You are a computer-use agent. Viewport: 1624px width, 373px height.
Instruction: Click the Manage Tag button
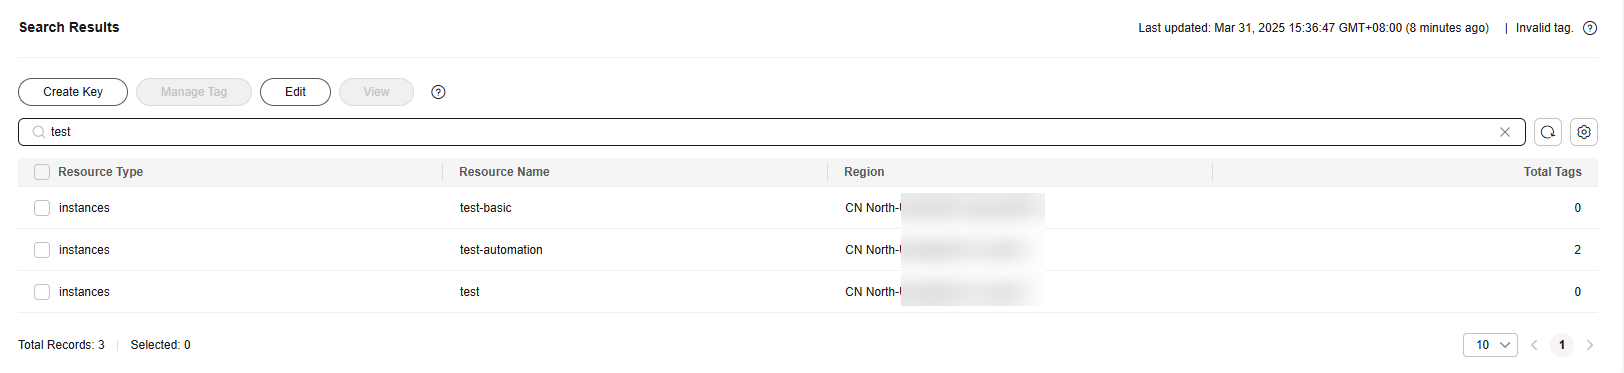coord(194,92)
